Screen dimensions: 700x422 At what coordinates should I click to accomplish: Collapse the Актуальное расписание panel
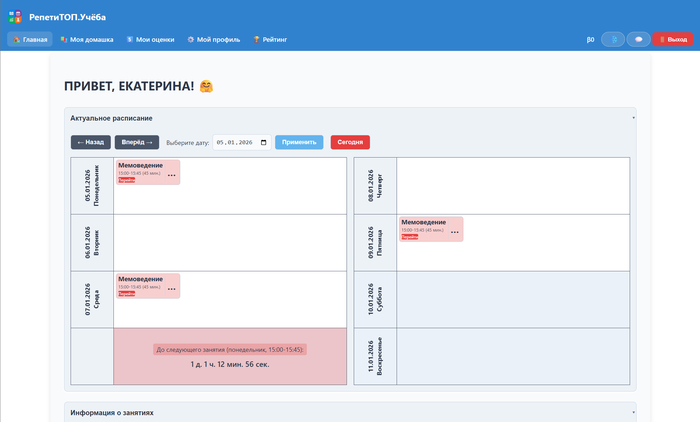pyautogui.click(x=633, y=118)
